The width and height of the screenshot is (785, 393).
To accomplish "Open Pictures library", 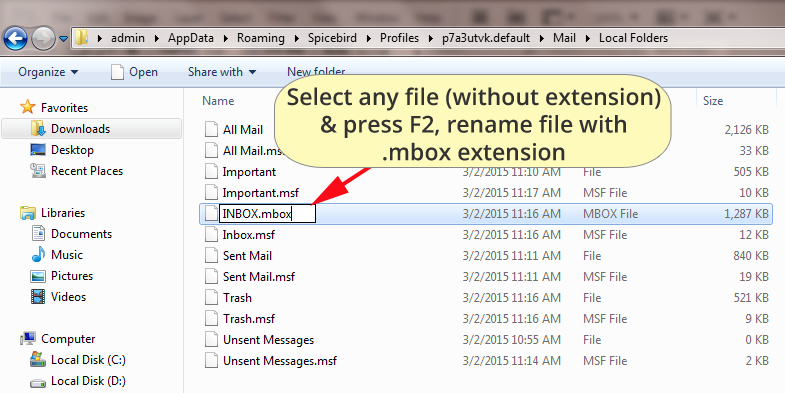I will [x=72, y=276].
